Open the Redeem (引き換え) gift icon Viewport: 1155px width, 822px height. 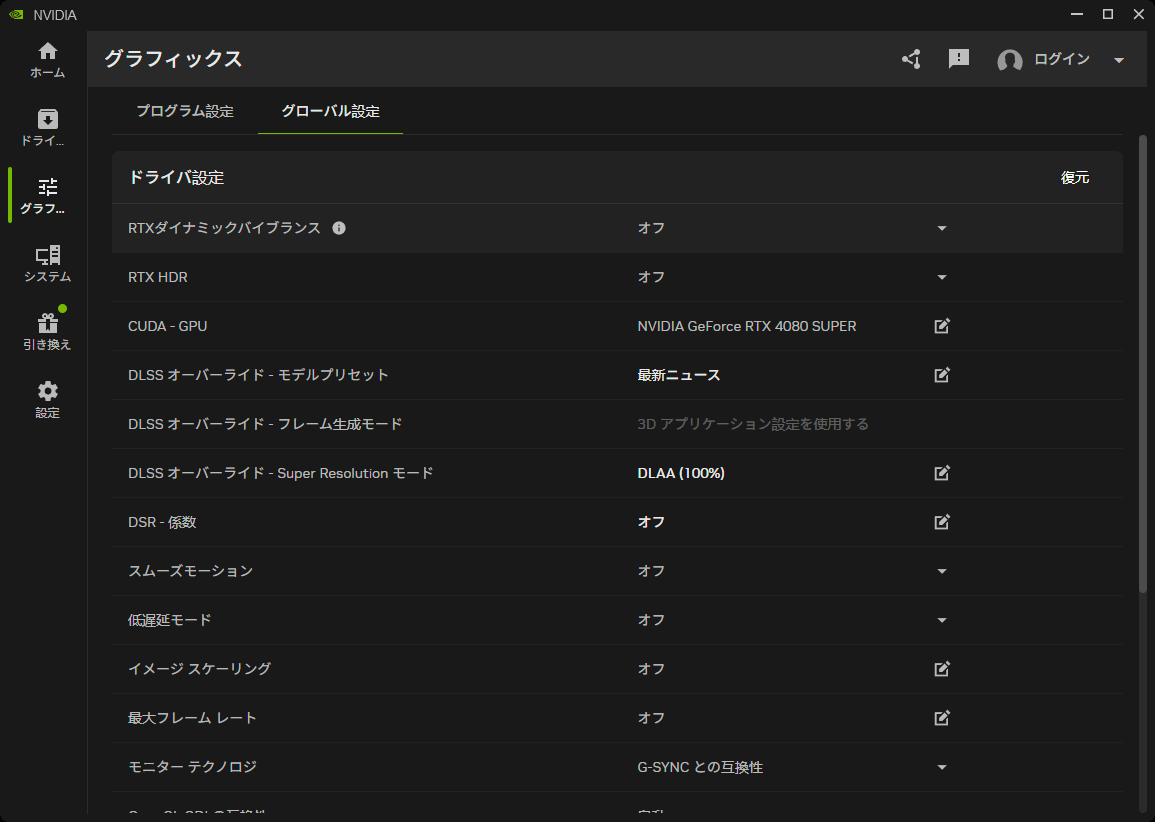click(x=47, y=331)
